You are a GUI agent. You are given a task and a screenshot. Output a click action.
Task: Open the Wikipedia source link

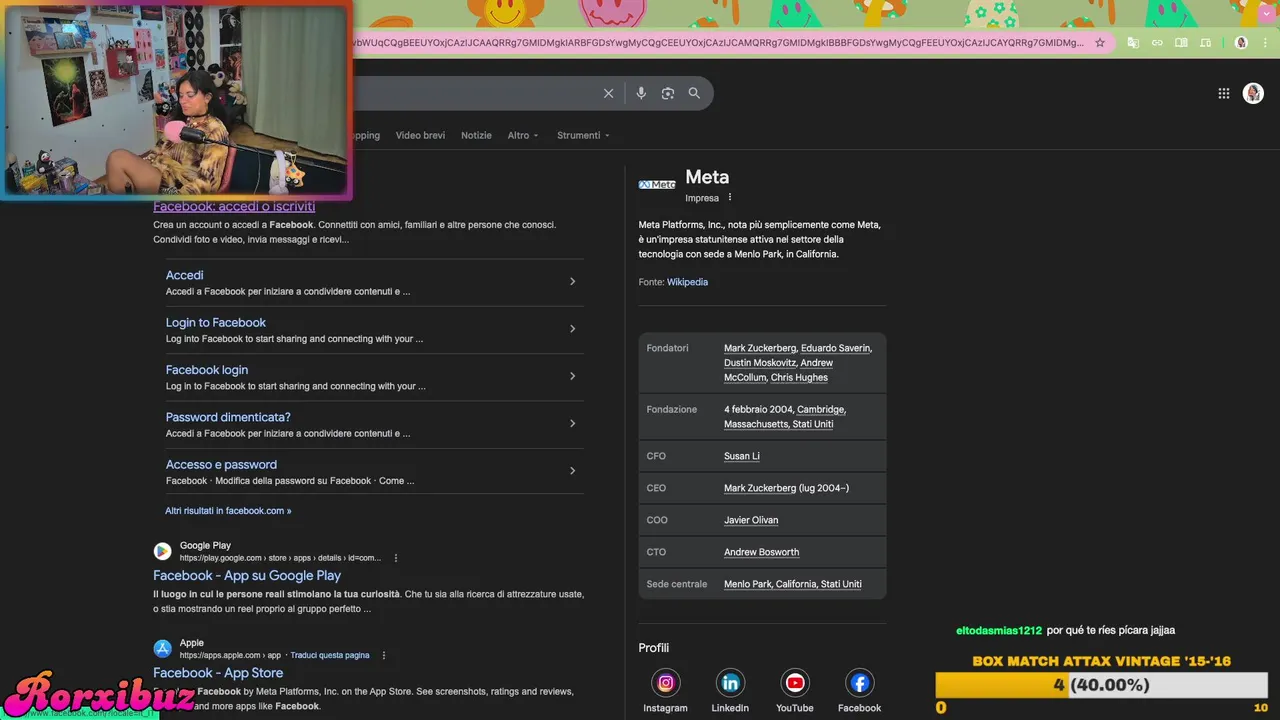[687, 282]
